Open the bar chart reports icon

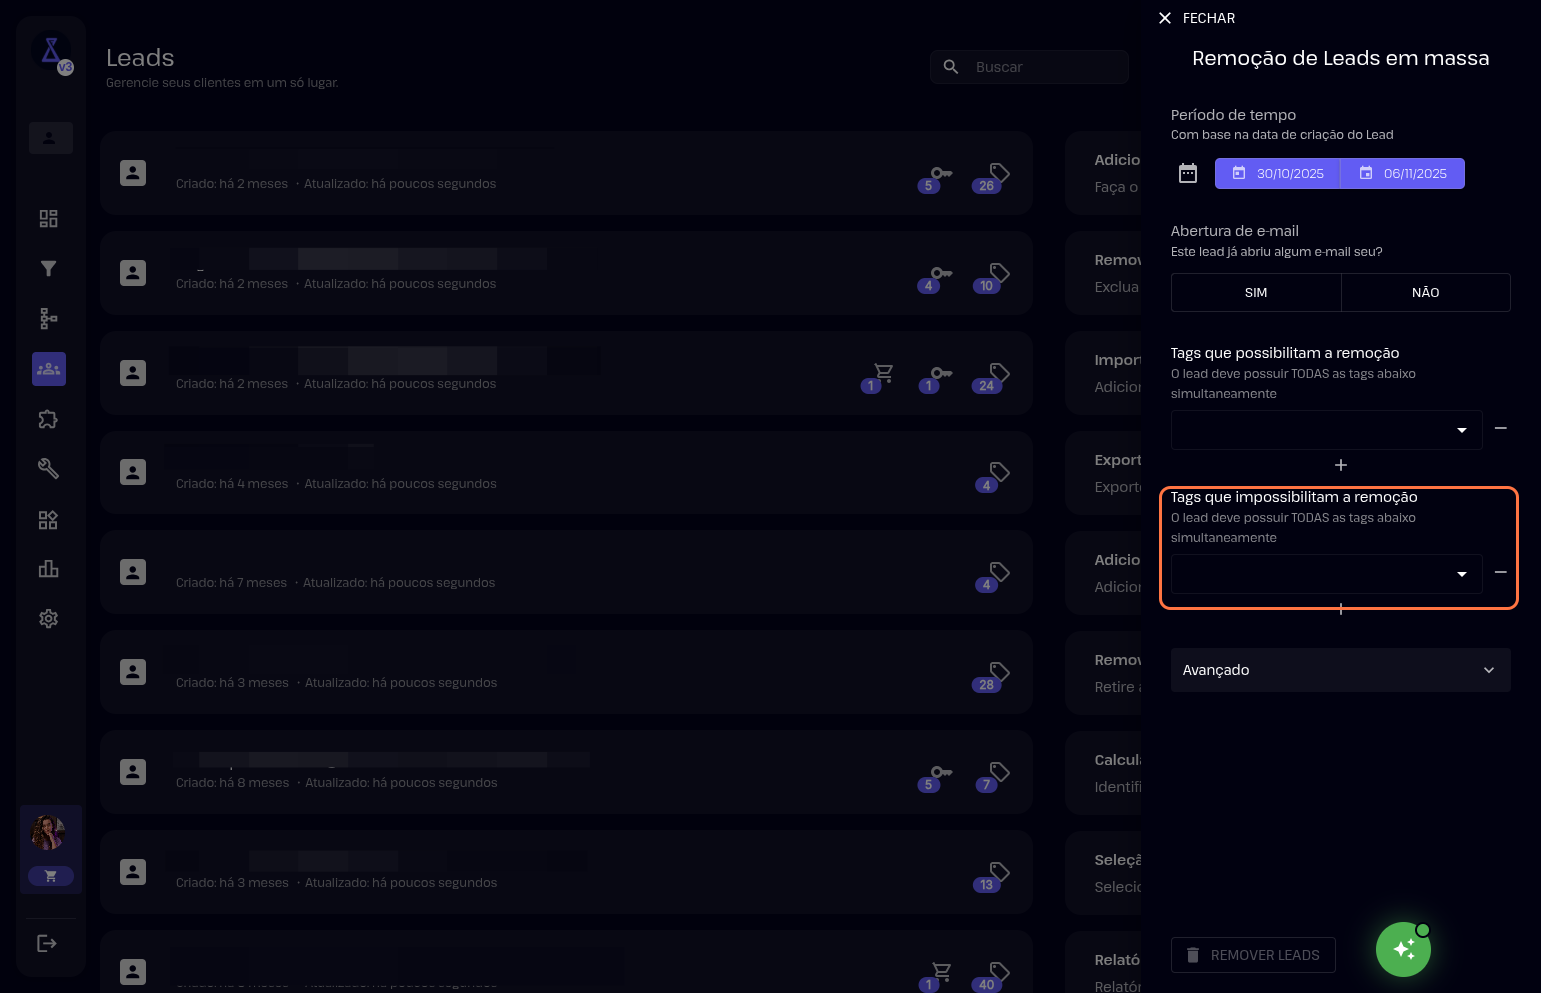tap(48, 569)
